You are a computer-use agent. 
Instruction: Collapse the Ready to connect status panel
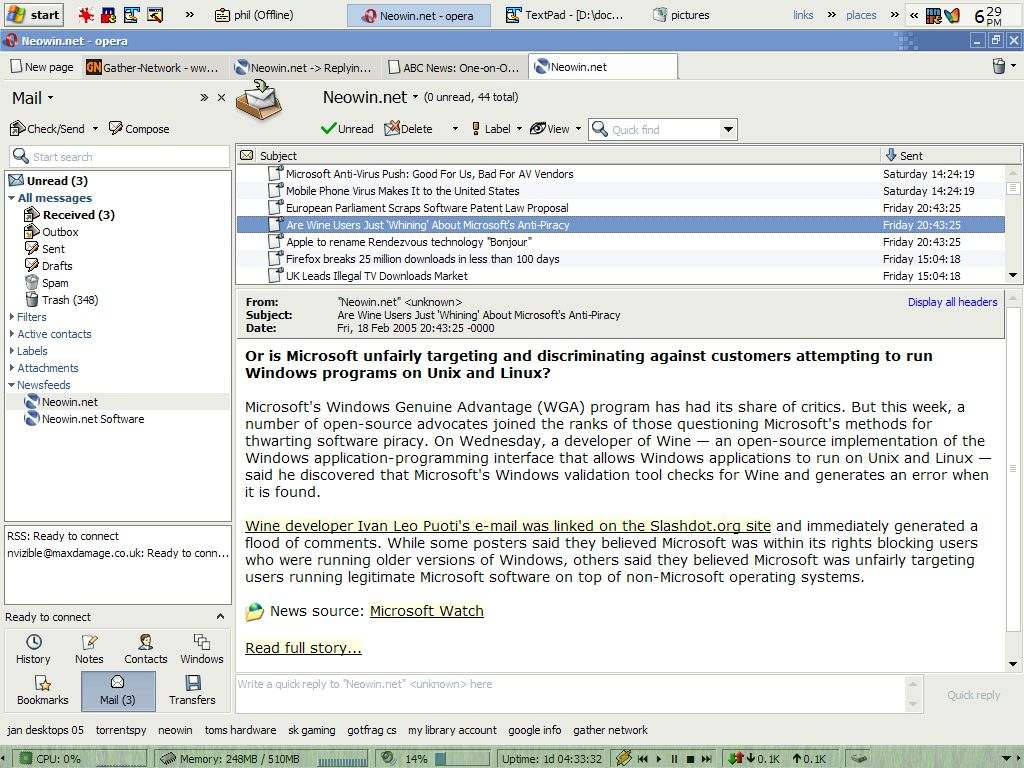pyautogui.click(x=220, y=616)
